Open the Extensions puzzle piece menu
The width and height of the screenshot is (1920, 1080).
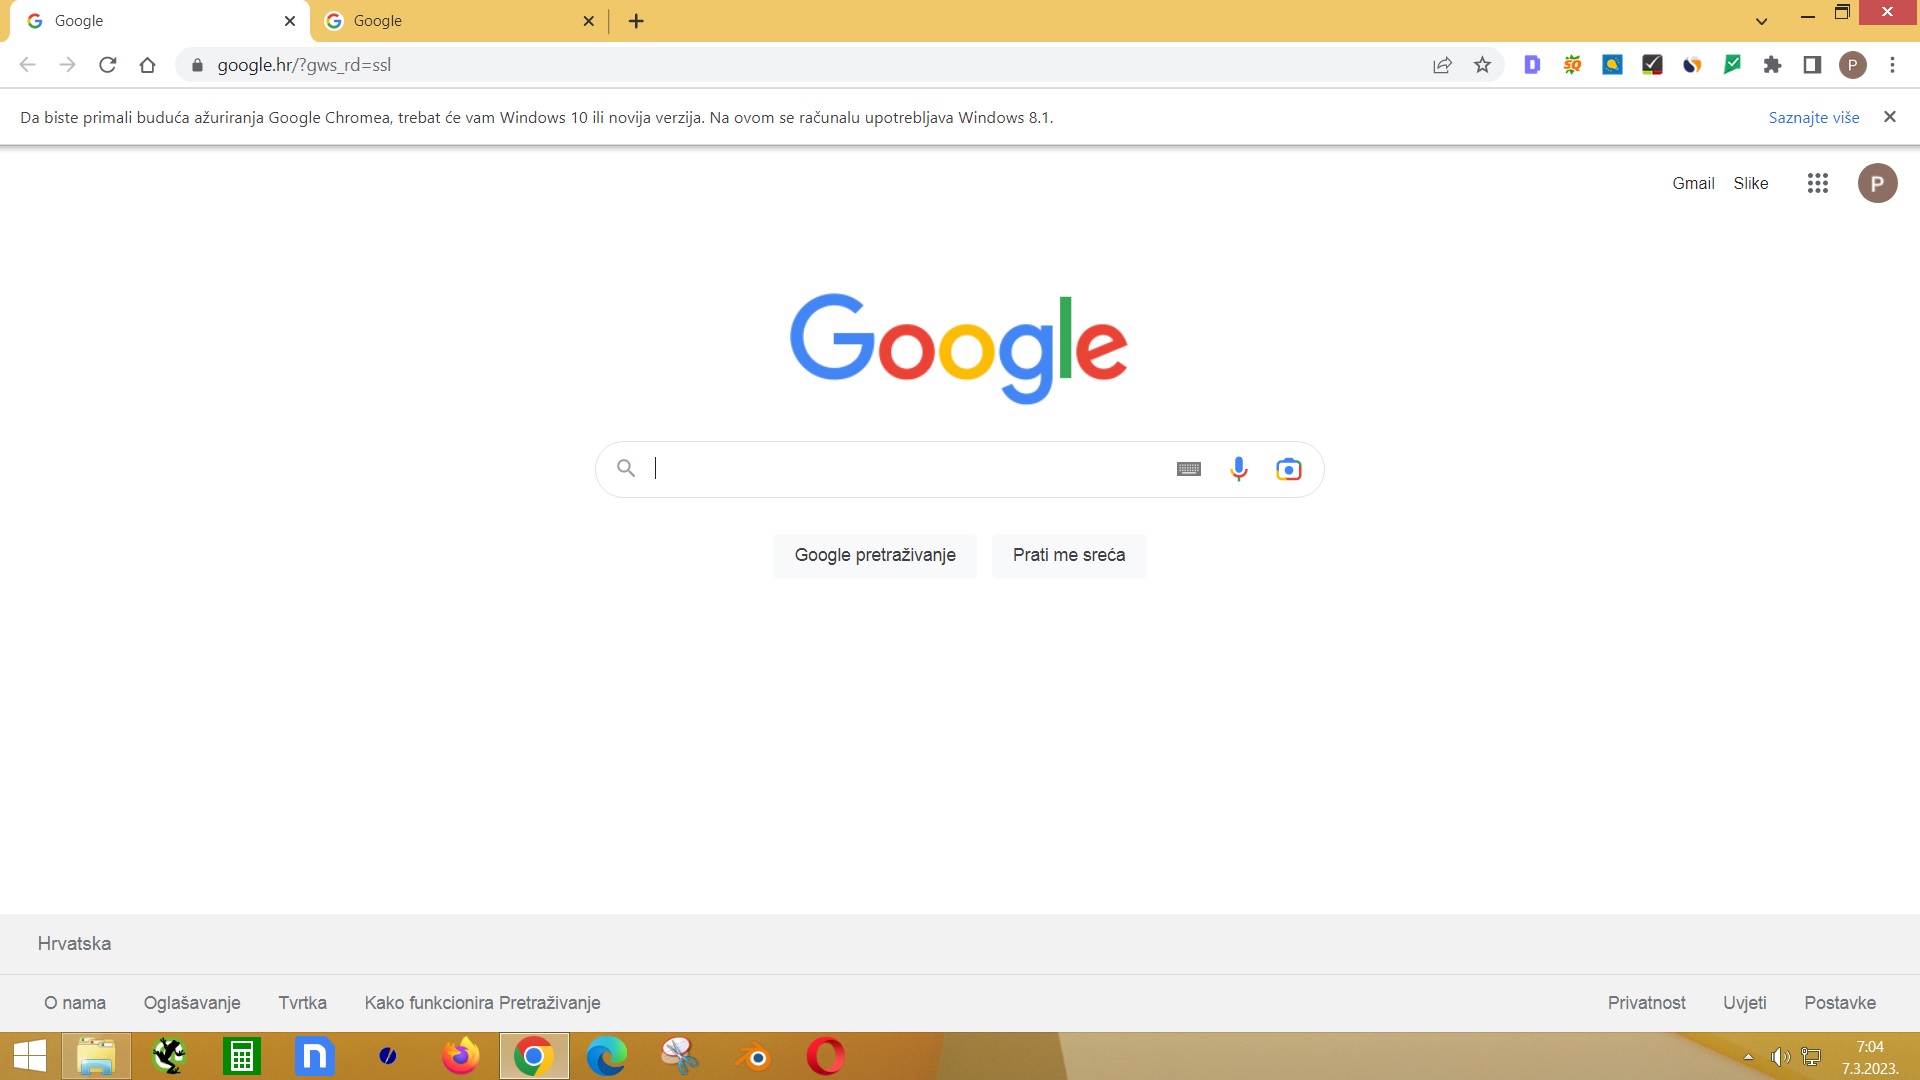(x=1772, y=65)
